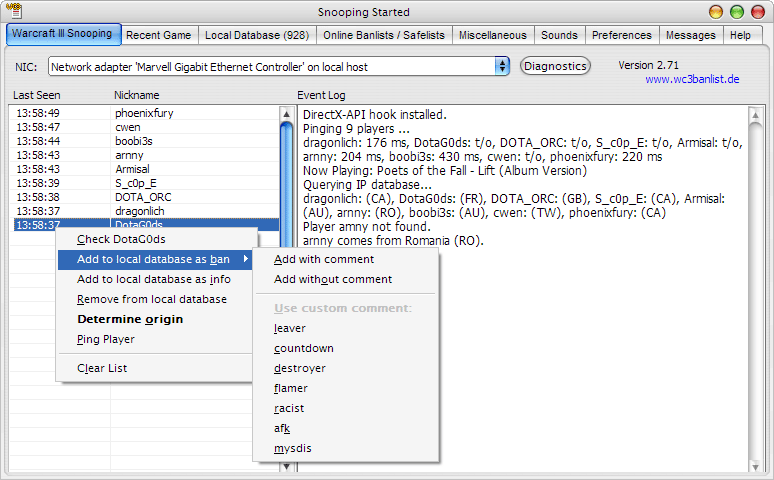Select Remove from local database

click(156, 299)
